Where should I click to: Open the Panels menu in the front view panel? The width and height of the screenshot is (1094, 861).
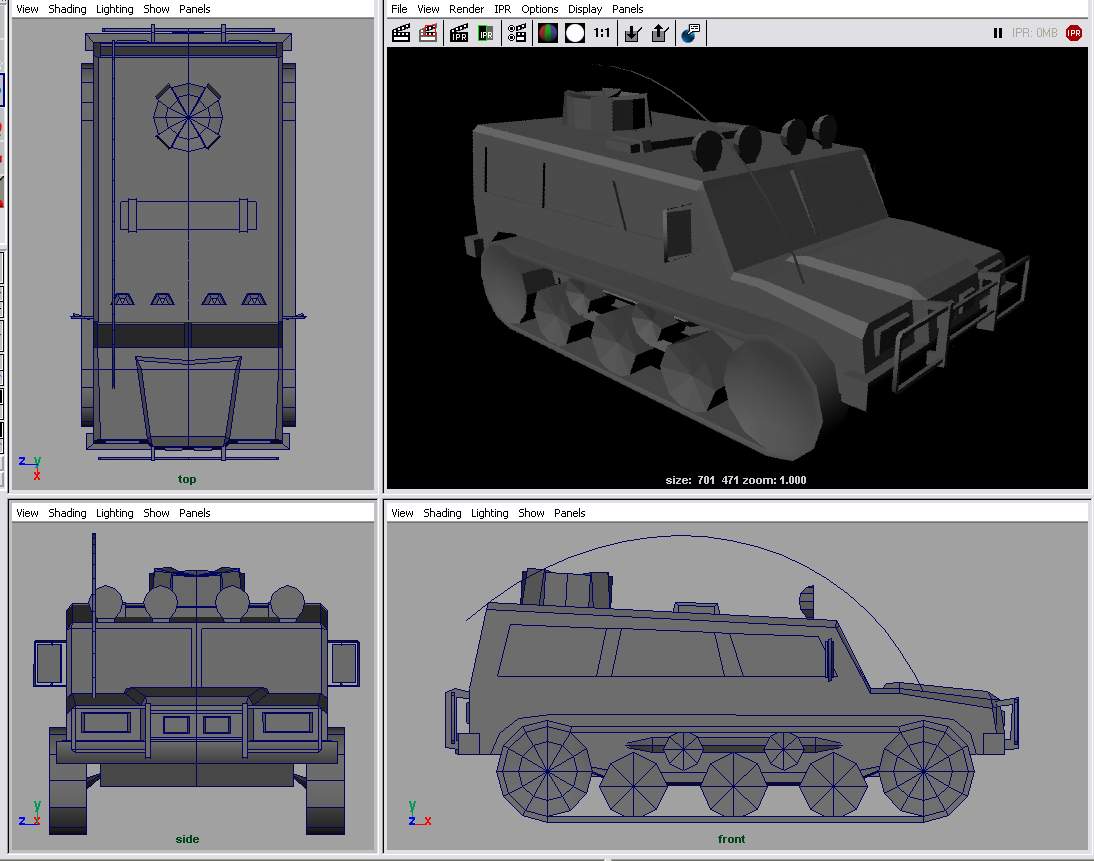(569, 513)
